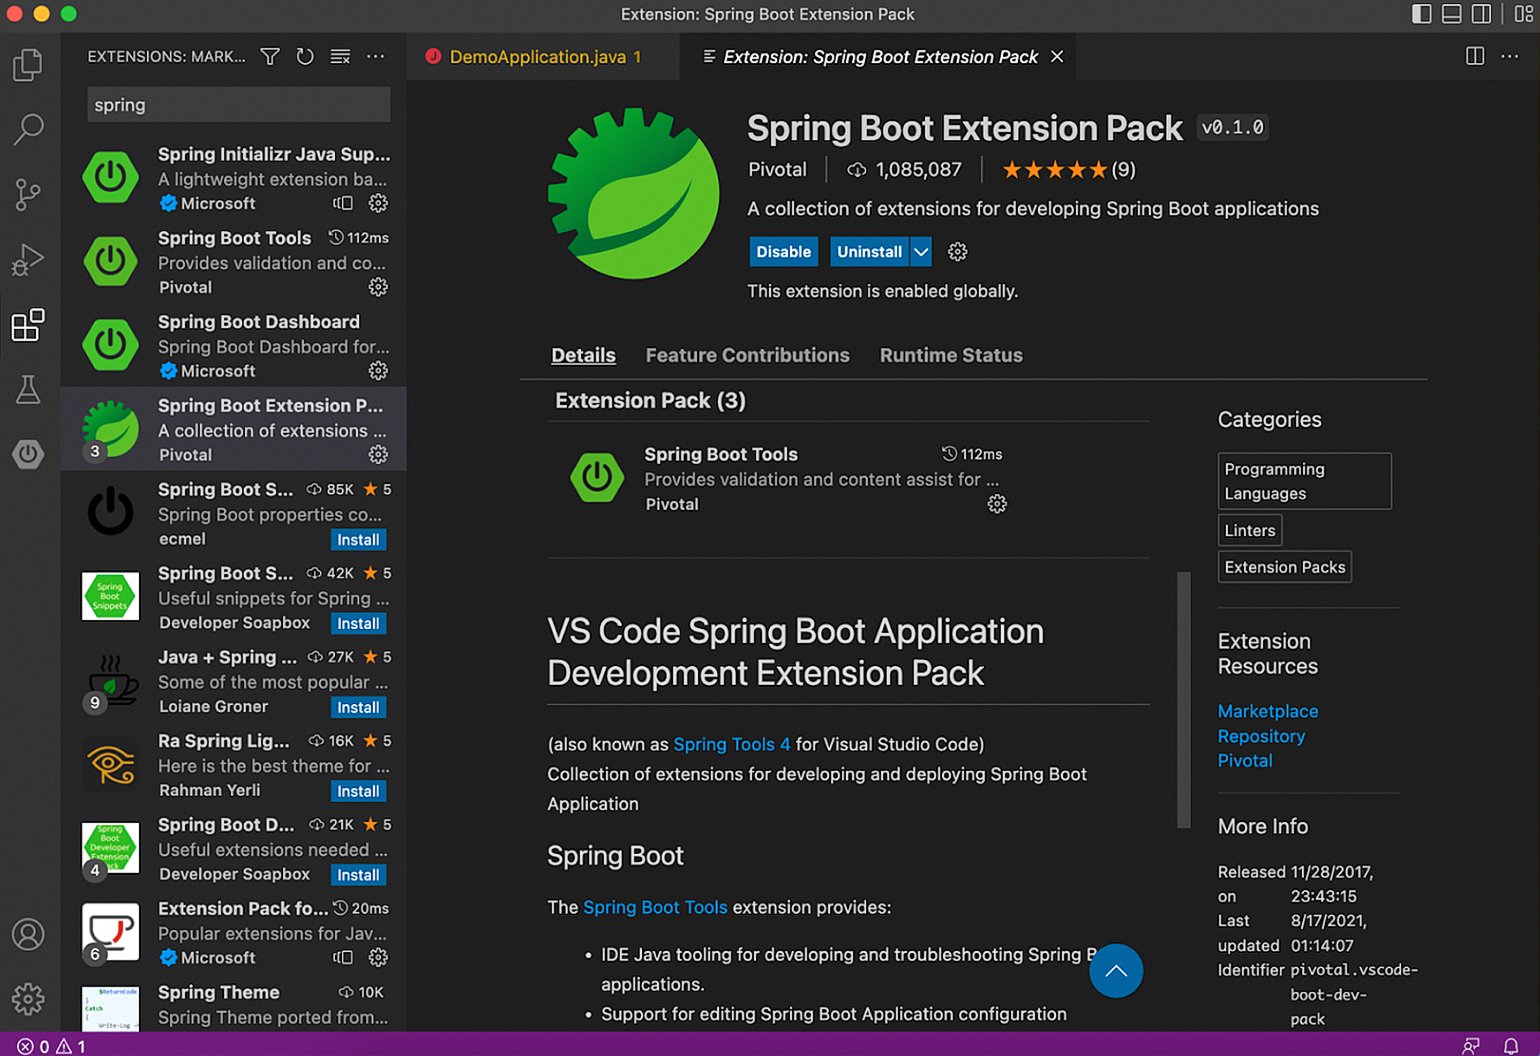
Task: Open the Marketplace resource link
Action: click(x=1267, y=711)
